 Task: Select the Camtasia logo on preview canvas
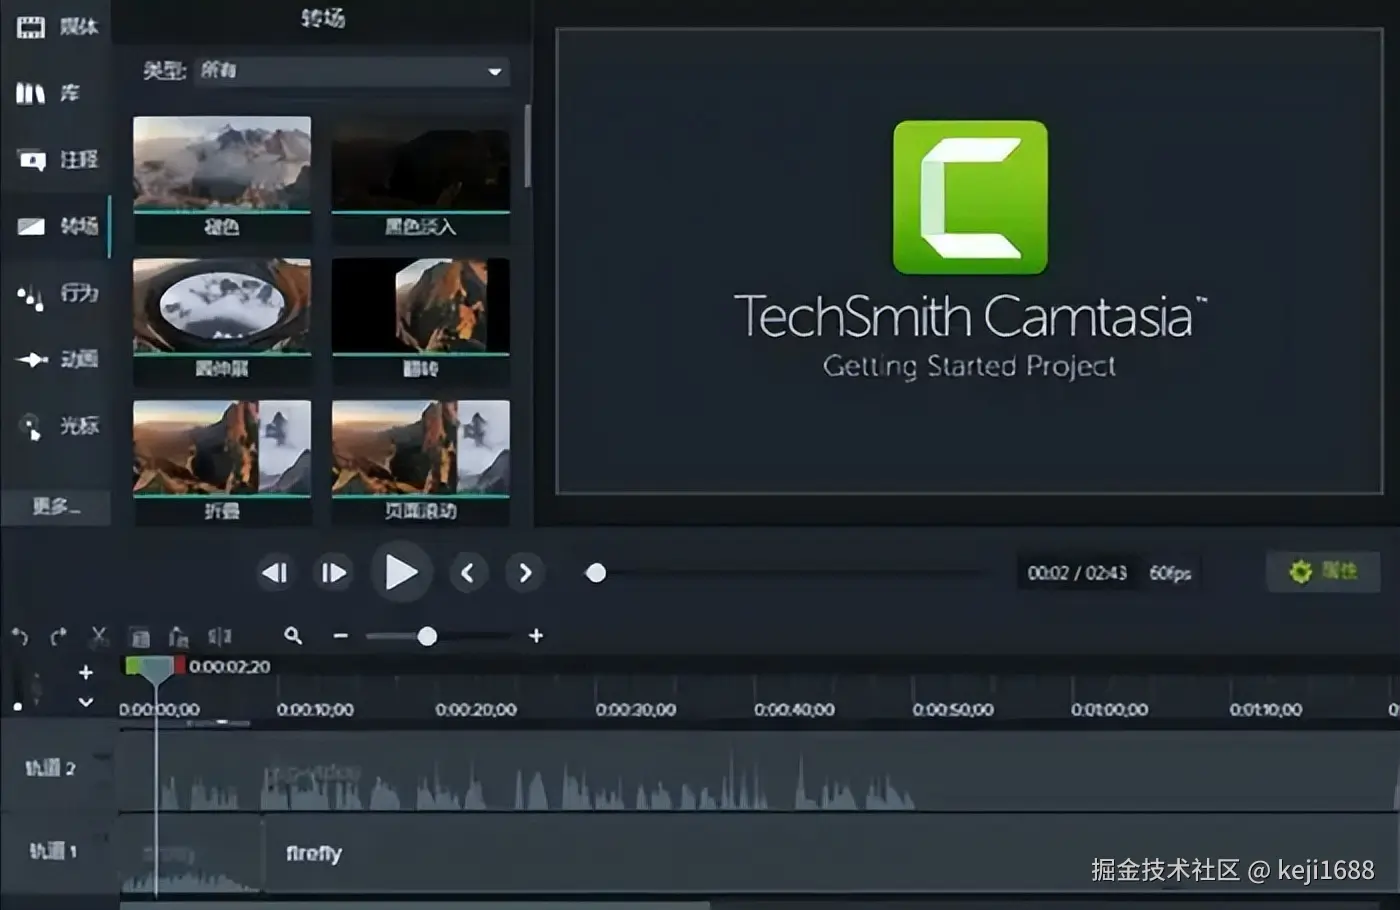(x=970, y=198)
